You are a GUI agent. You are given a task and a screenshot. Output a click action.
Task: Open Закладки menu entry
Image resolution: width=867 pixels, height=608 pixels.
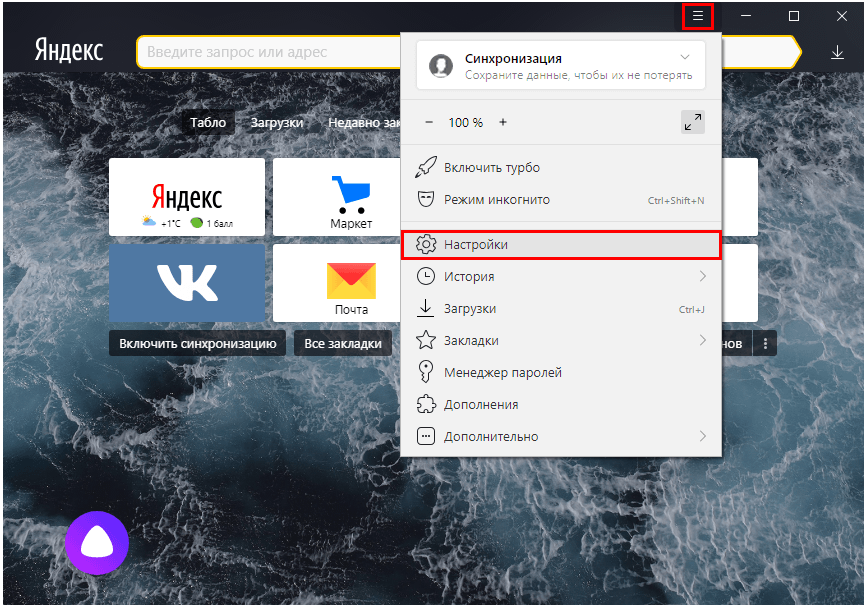coord(561,340)
